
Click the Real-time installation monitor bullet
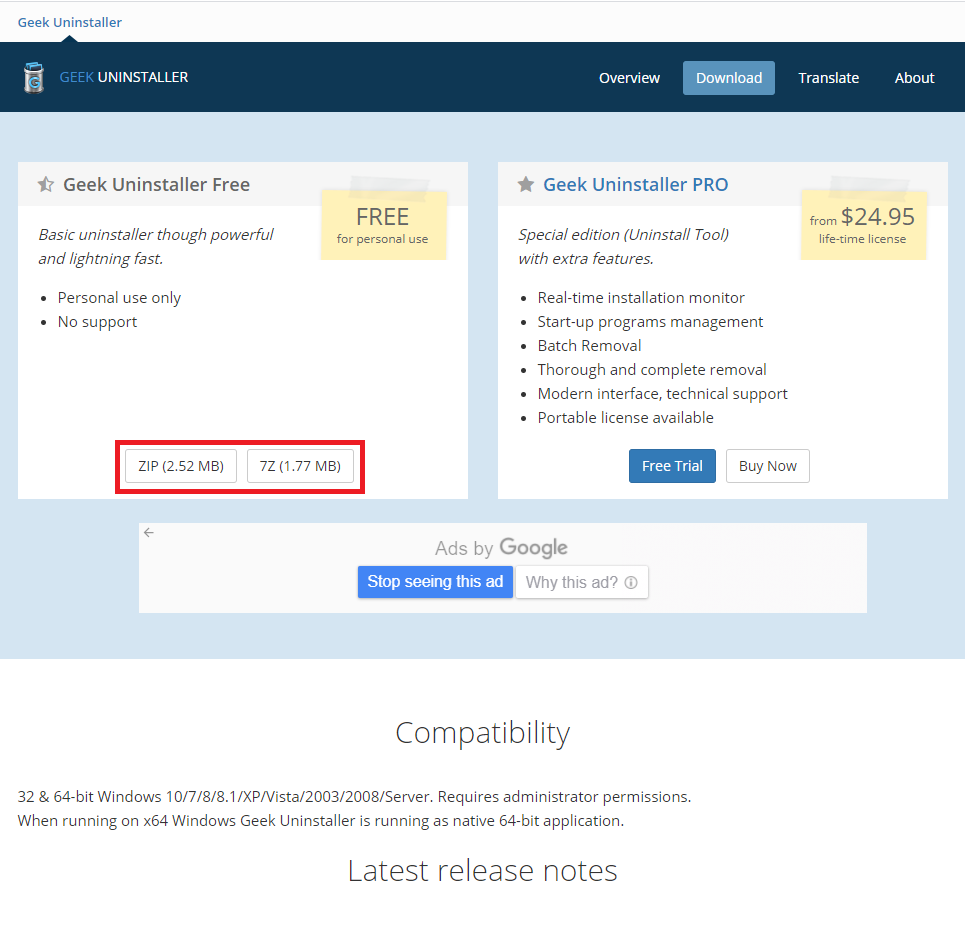pos(641,298)
